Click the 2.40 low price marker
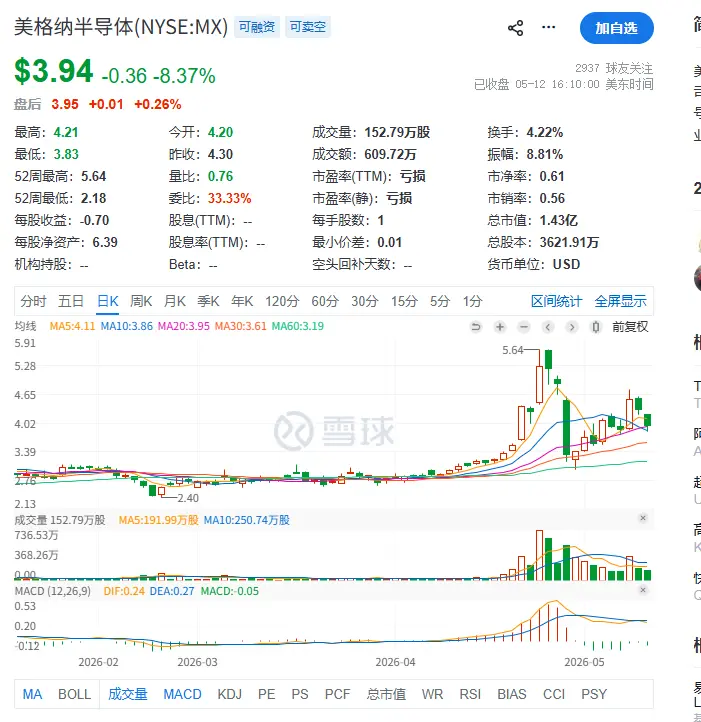Image resolution: width=701 pixels, height=722 pixels. [x=188, y=498]
